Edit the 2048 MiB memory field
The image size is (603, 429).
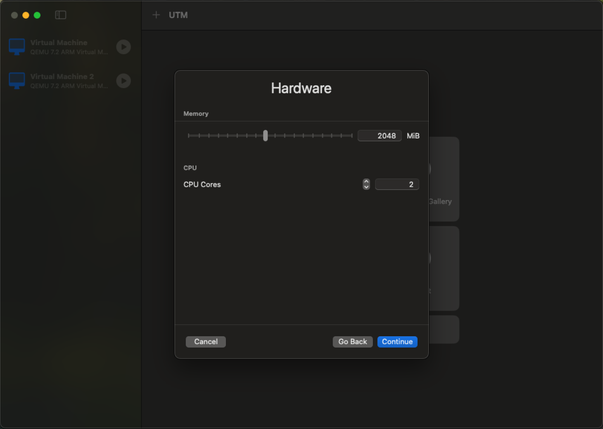(x=380, y=136)
